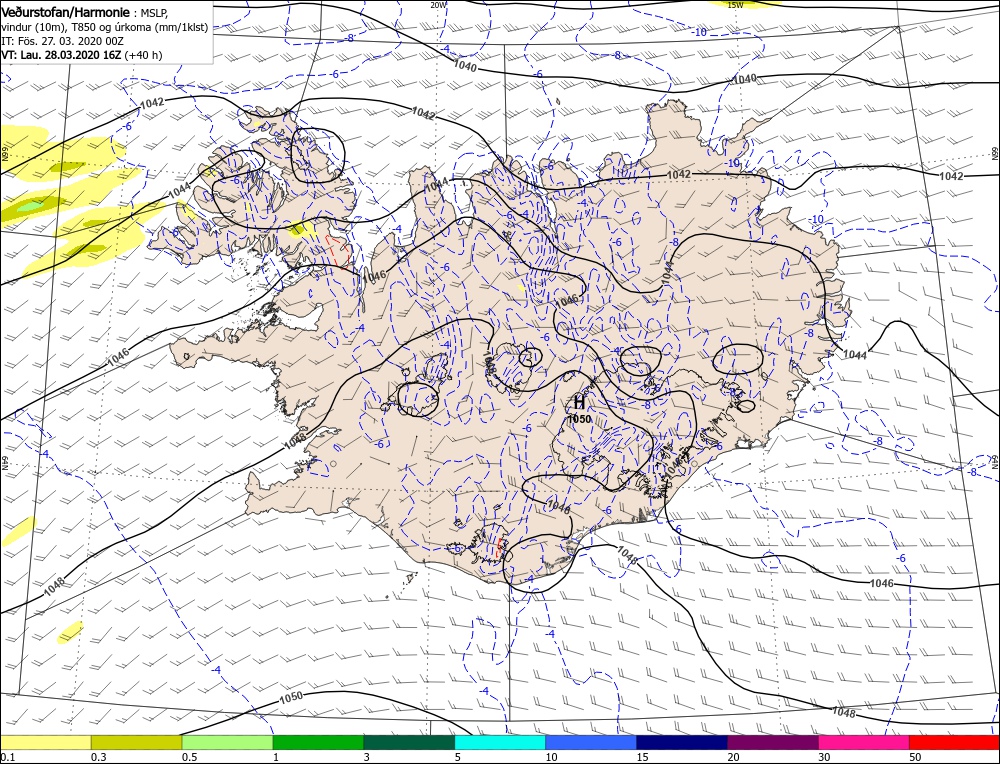Screen dimensions: 1000x764
Task: Choose the purple 20–30 mm legend swatch
Action: pyautogui.click(x=772, y=742)
